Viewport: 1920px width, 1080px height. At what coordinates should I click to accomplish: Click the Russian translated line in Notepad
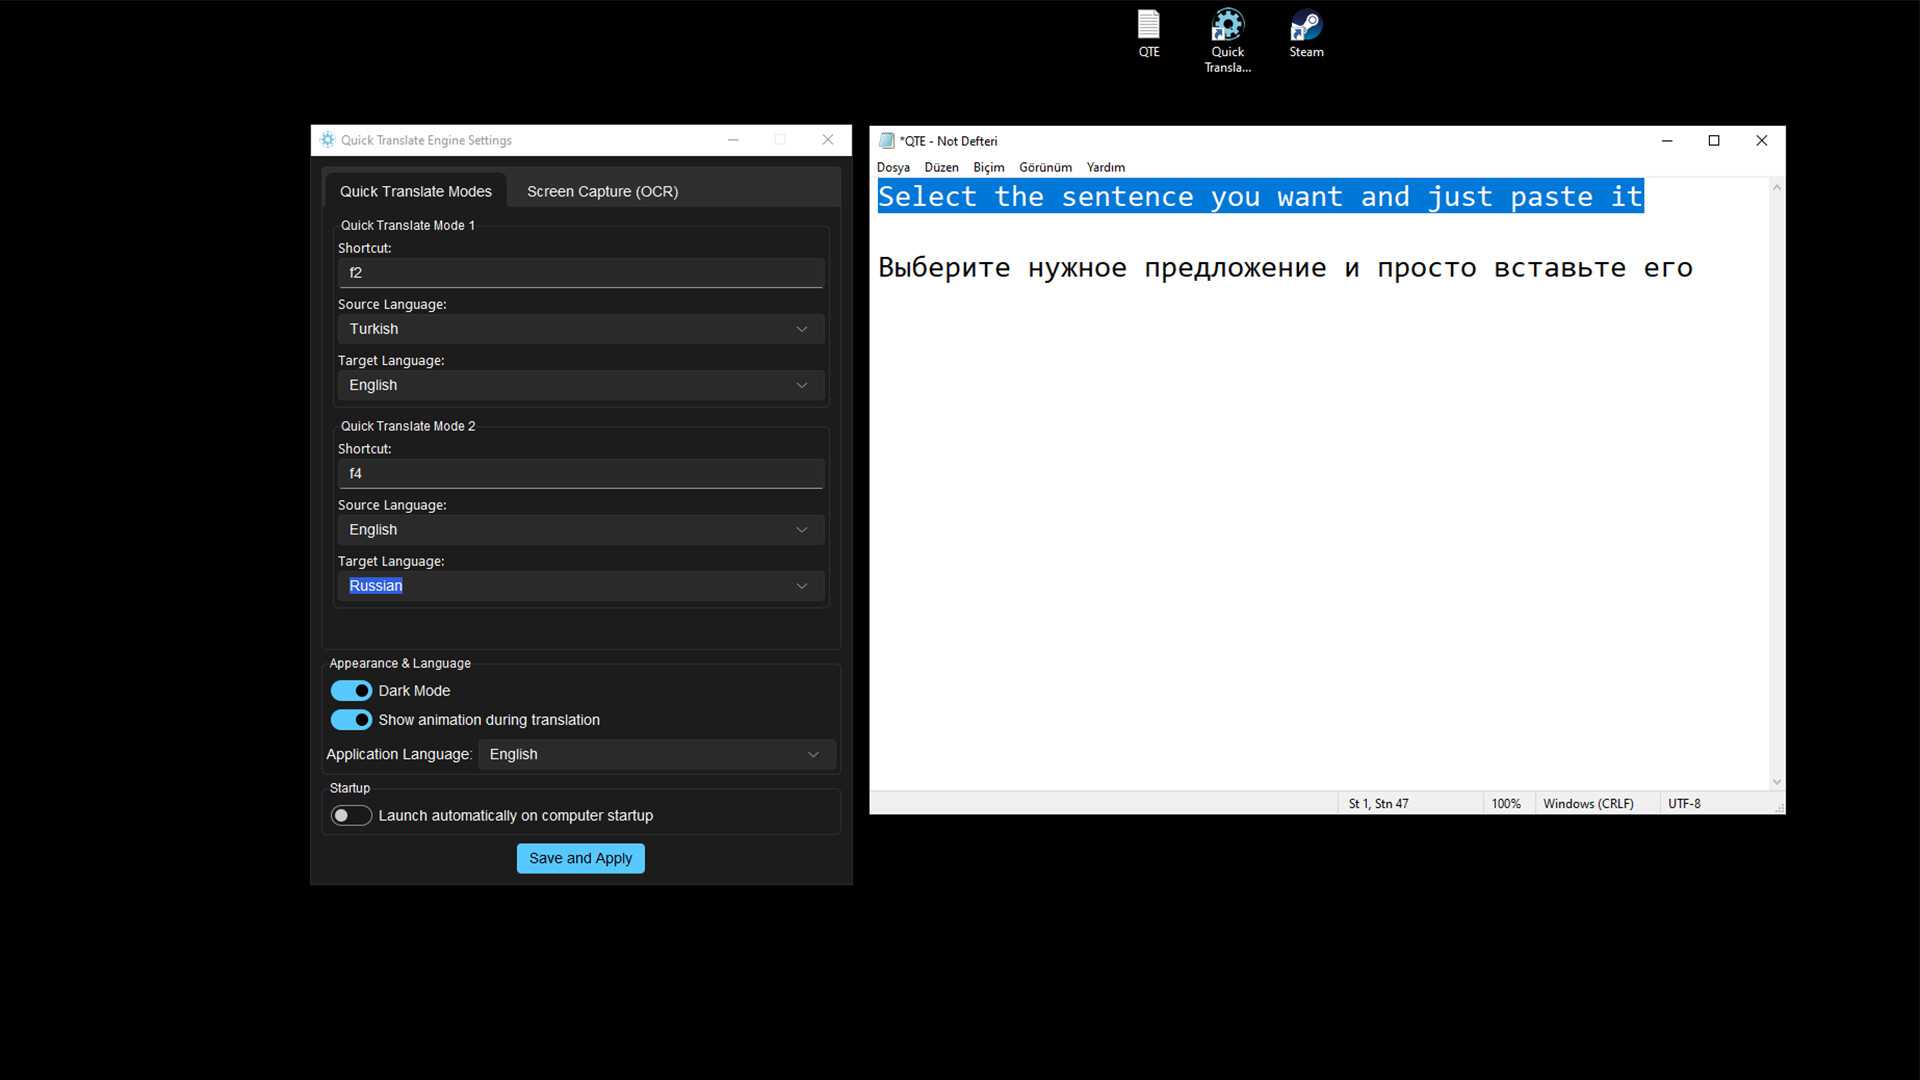coord(1285,268)
